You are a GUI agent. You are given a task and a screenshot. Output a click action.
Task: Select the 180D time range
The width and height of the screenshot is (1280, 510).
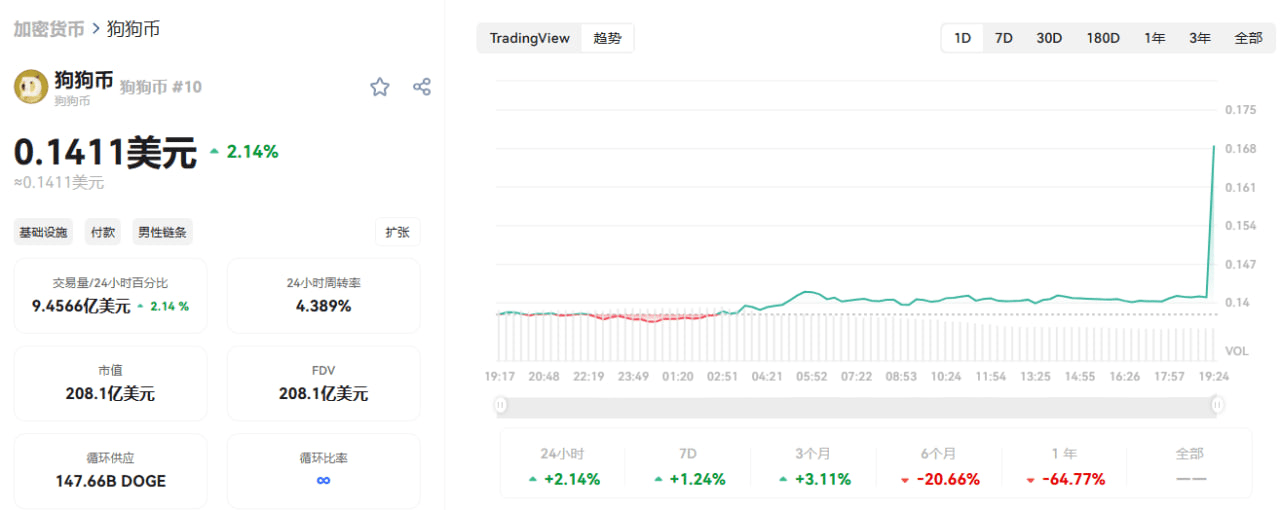(1103, 38)
